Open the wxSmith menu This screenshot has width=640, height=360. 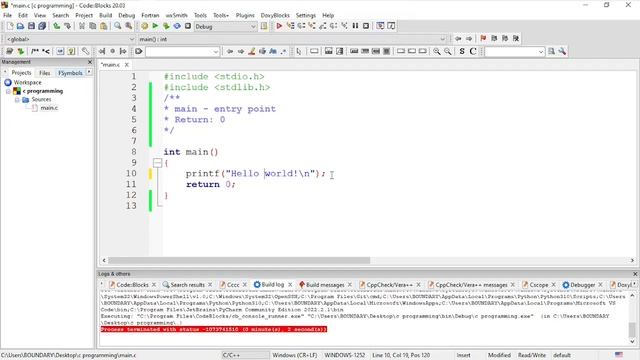pyautogui.click(x=176, y=15)
